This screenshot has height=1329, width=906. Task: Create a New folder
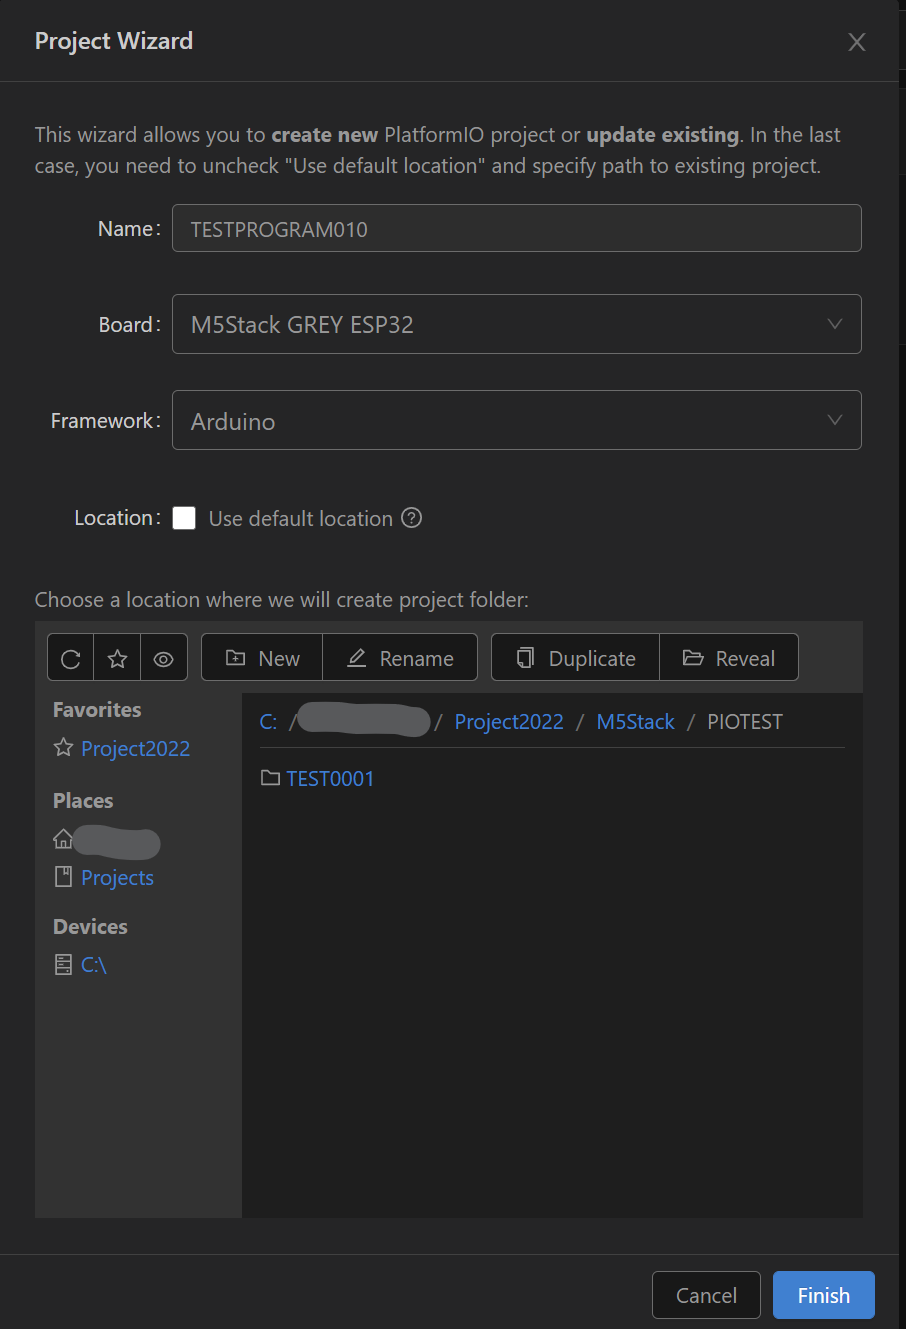[261, 657]
